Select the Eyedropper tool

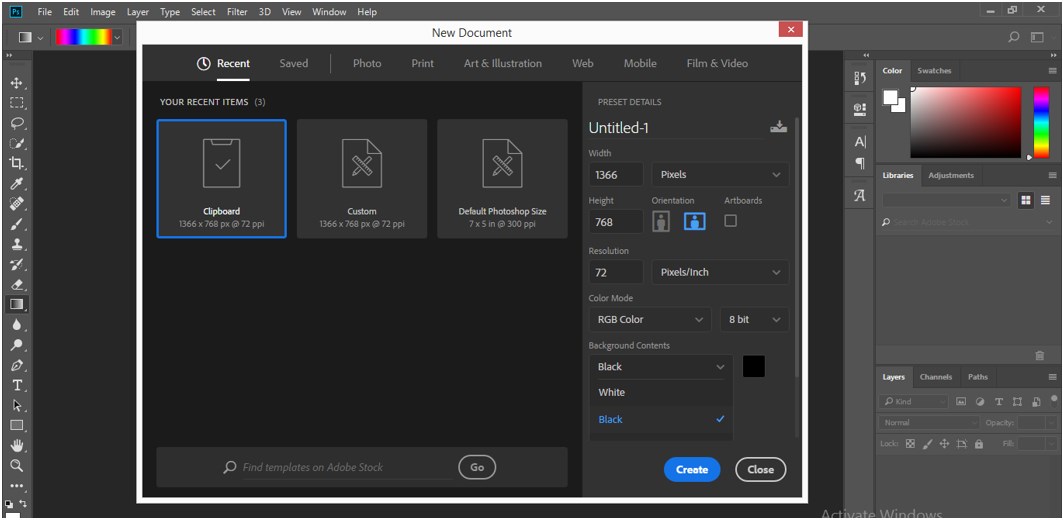[16, 184]
